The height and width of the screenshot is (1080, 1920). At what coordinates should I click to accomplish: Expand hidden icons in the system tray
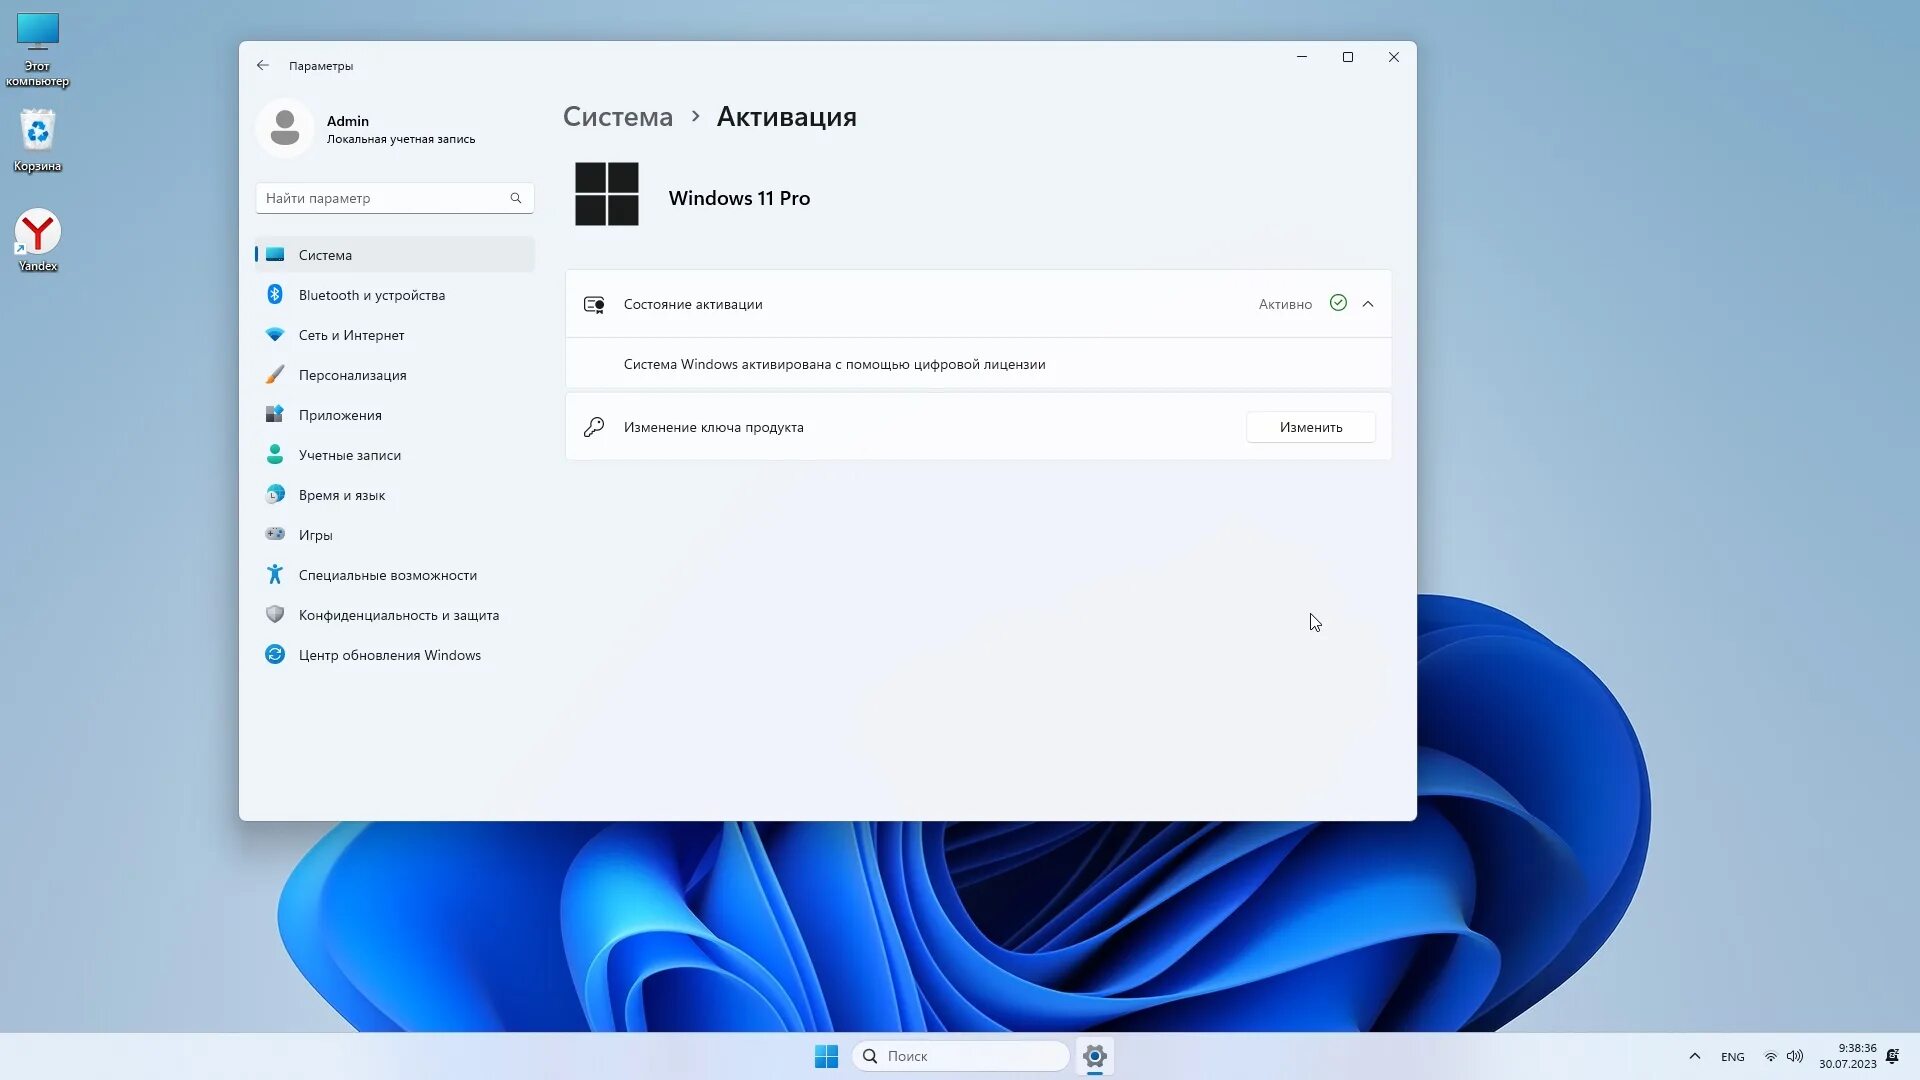pos(1695,1055)
